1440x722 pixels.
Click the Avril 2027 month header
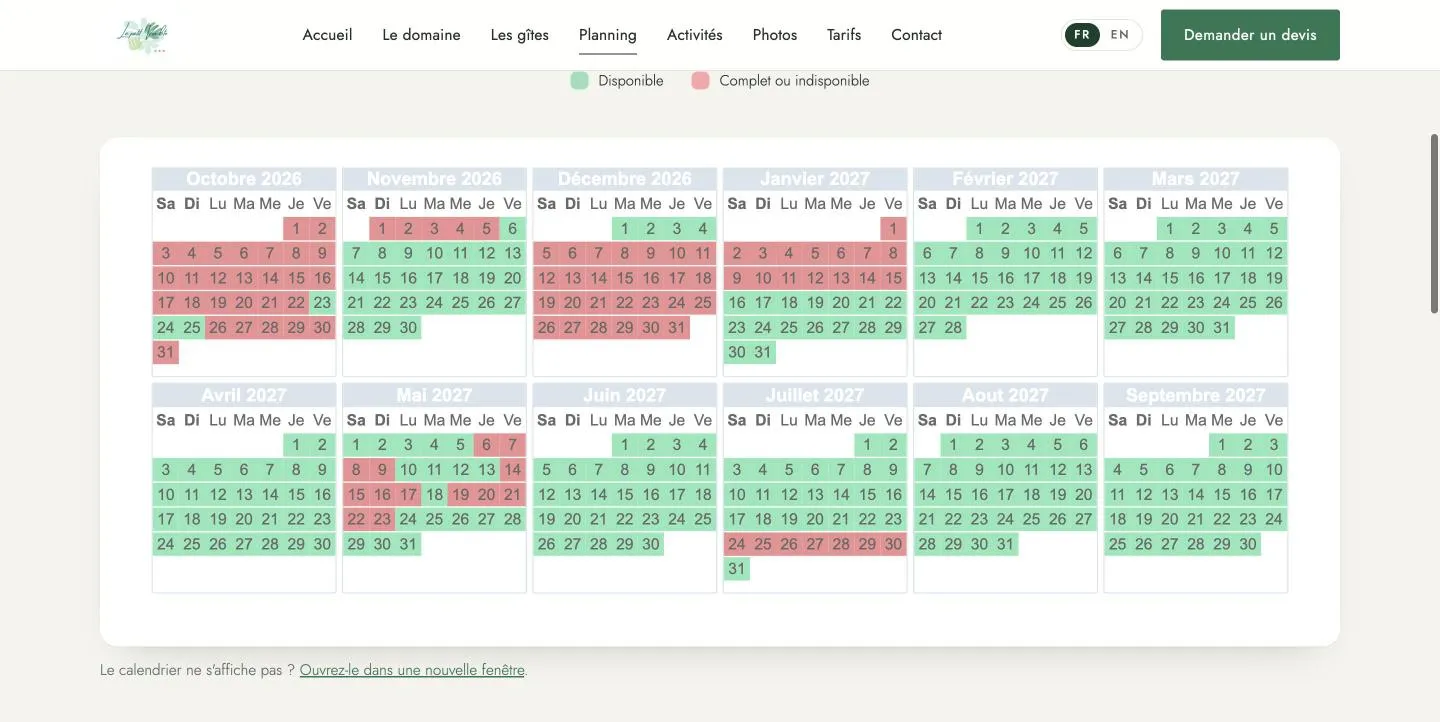[244, 395]
